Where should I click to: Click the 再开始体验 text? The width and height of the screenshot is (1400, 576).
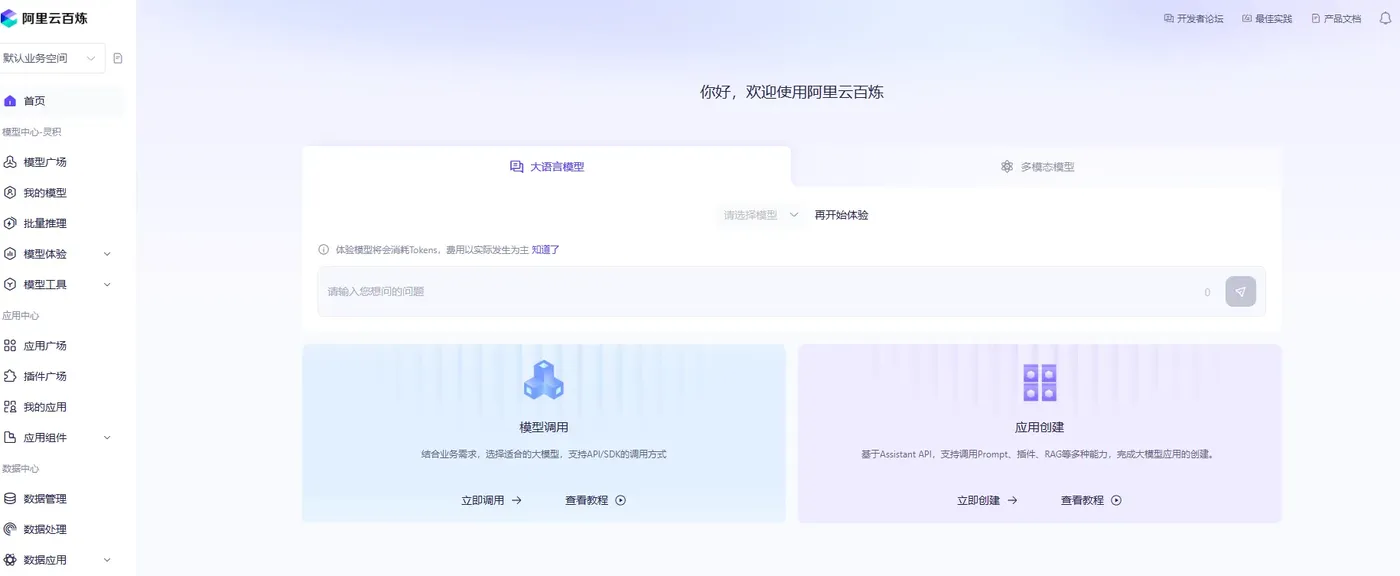[841, 215]
